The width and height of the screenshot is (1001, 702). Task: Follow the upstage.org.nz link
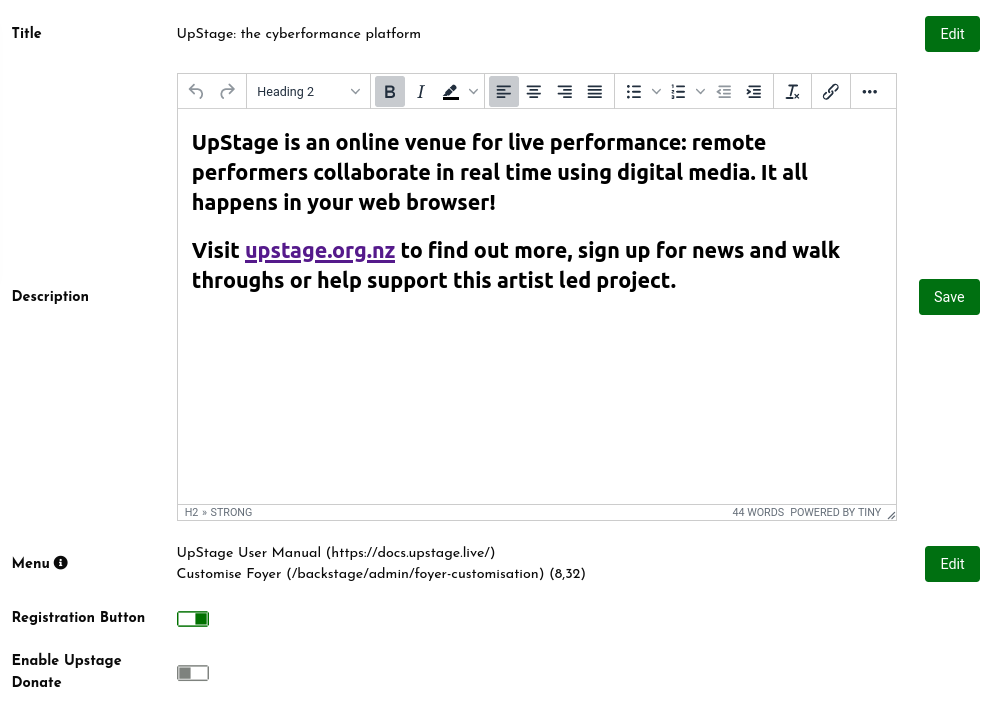pos(320,250)
